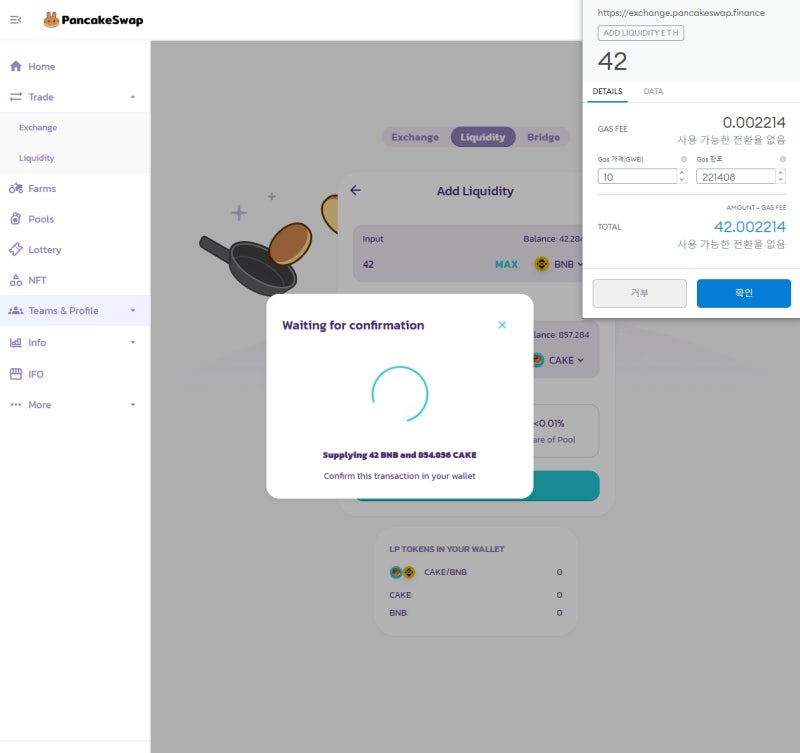The height and width of the screenshot is (753, 800).
Task: Click the Balance 42.28 BNB text
Action: [553, 239]
